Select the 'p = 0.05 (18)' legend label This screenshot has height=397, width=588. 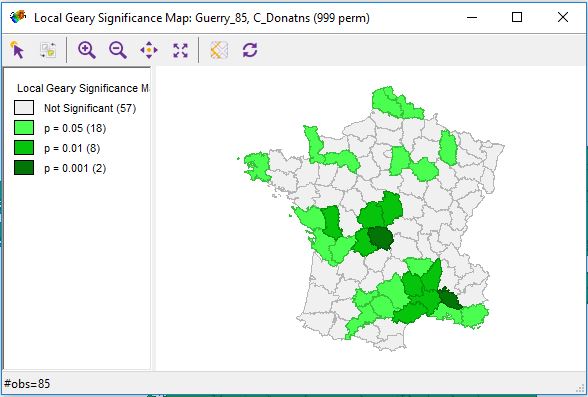(75, 128)
